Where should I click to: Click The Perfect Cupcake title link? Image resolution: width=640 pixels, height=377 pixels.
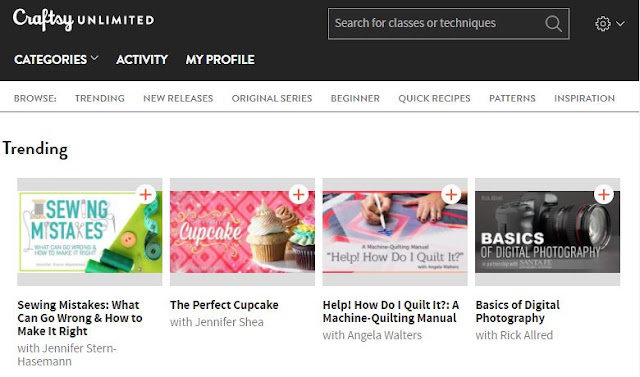[x=224, y=305]
